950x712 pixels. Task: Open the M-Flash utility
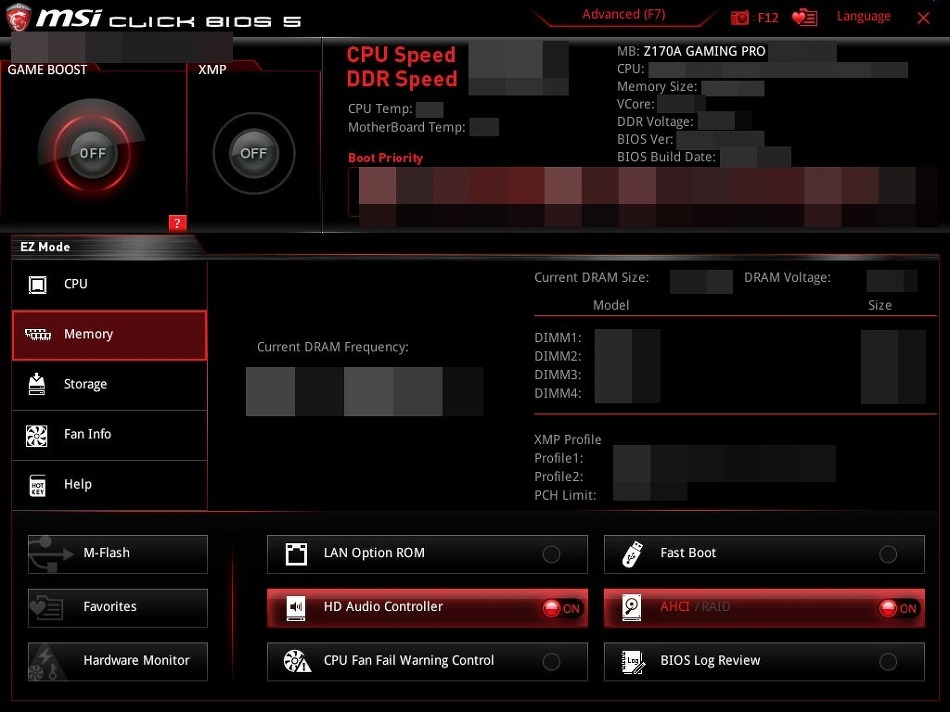coord(118,554)
